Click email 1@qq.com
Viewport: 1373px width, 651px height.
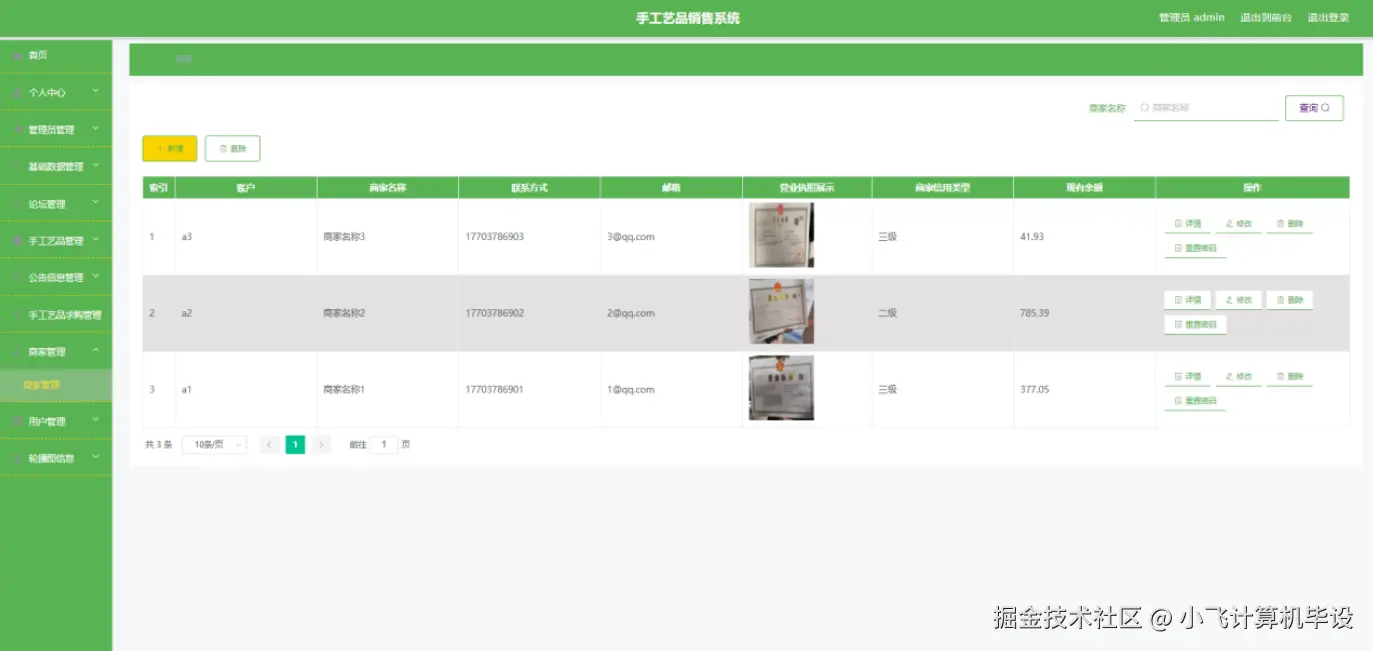[x=630, y=389]
